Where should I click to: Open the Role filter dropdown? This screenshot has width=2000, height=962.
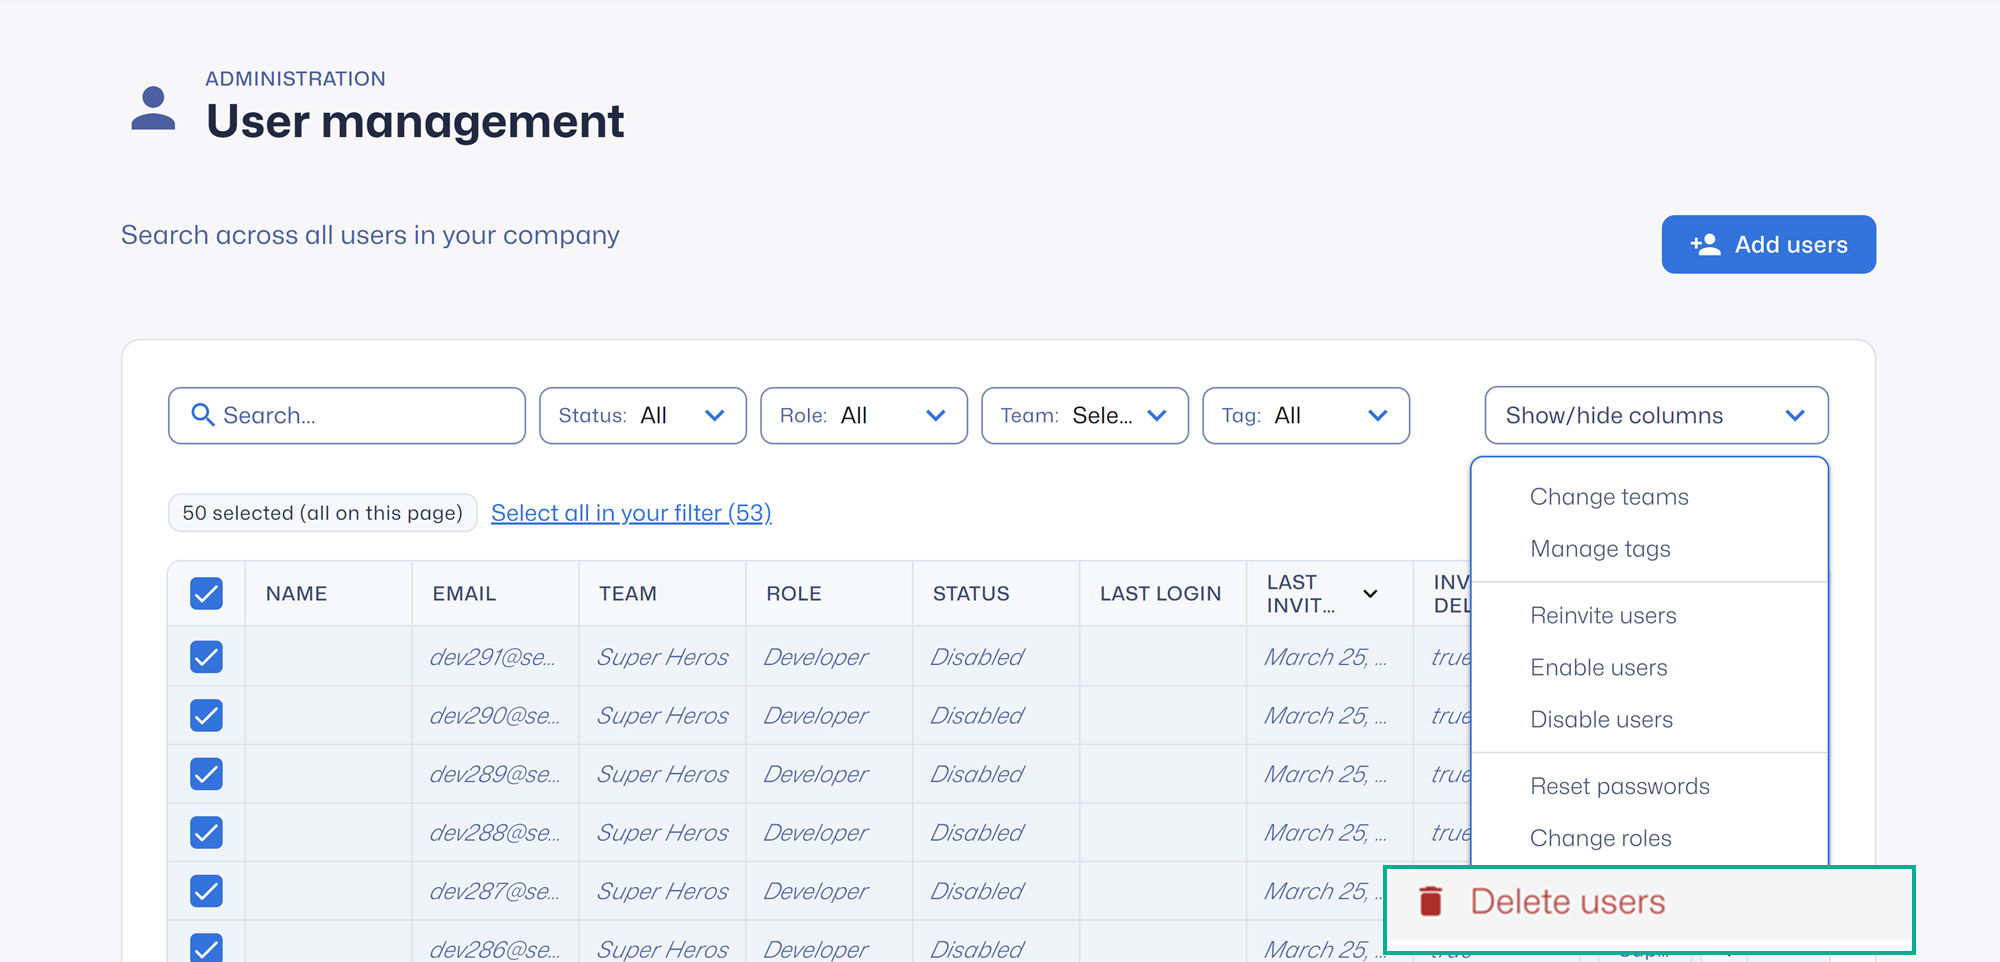pyautogui.click(x=864, y=415)
